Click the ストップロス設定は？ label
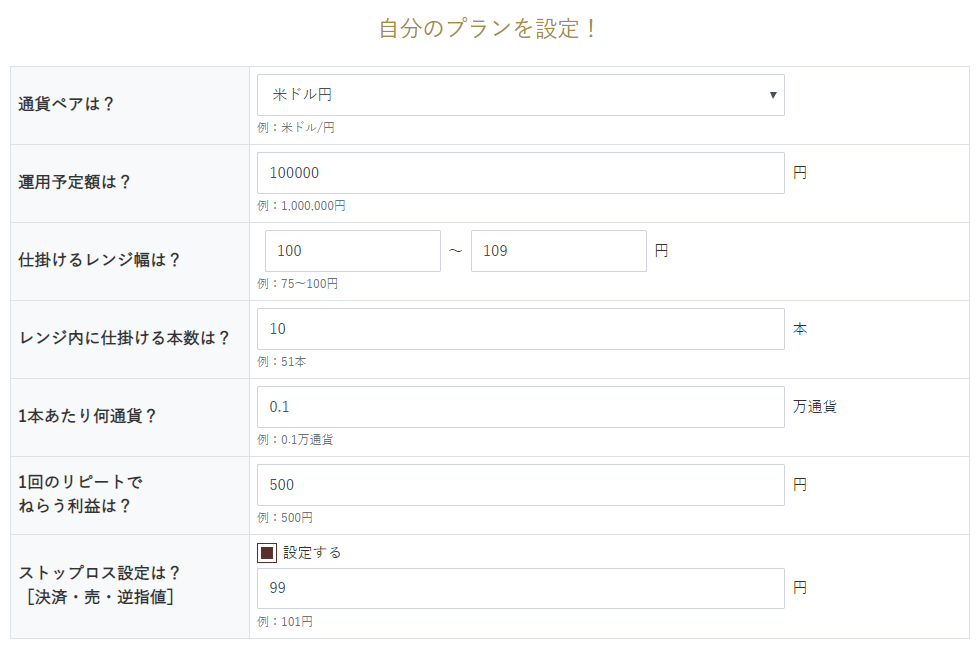This screenshot has width=976, height=650. pyautogui.click(x=100, y=573)
